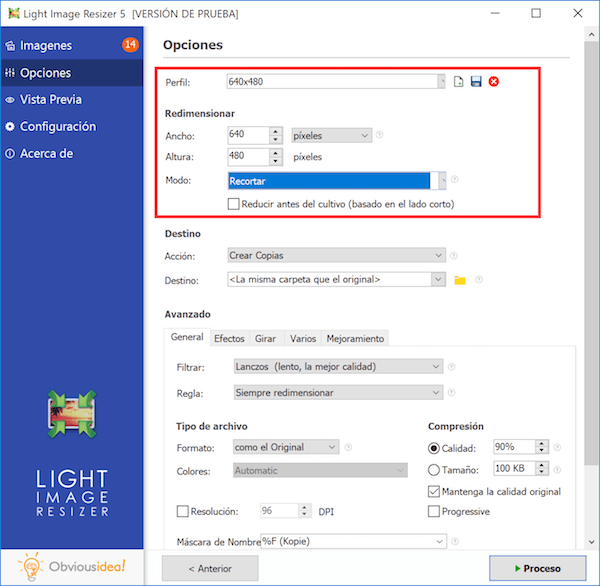
Task: Click help icon beside Calidad value
Action: [557, 447]
